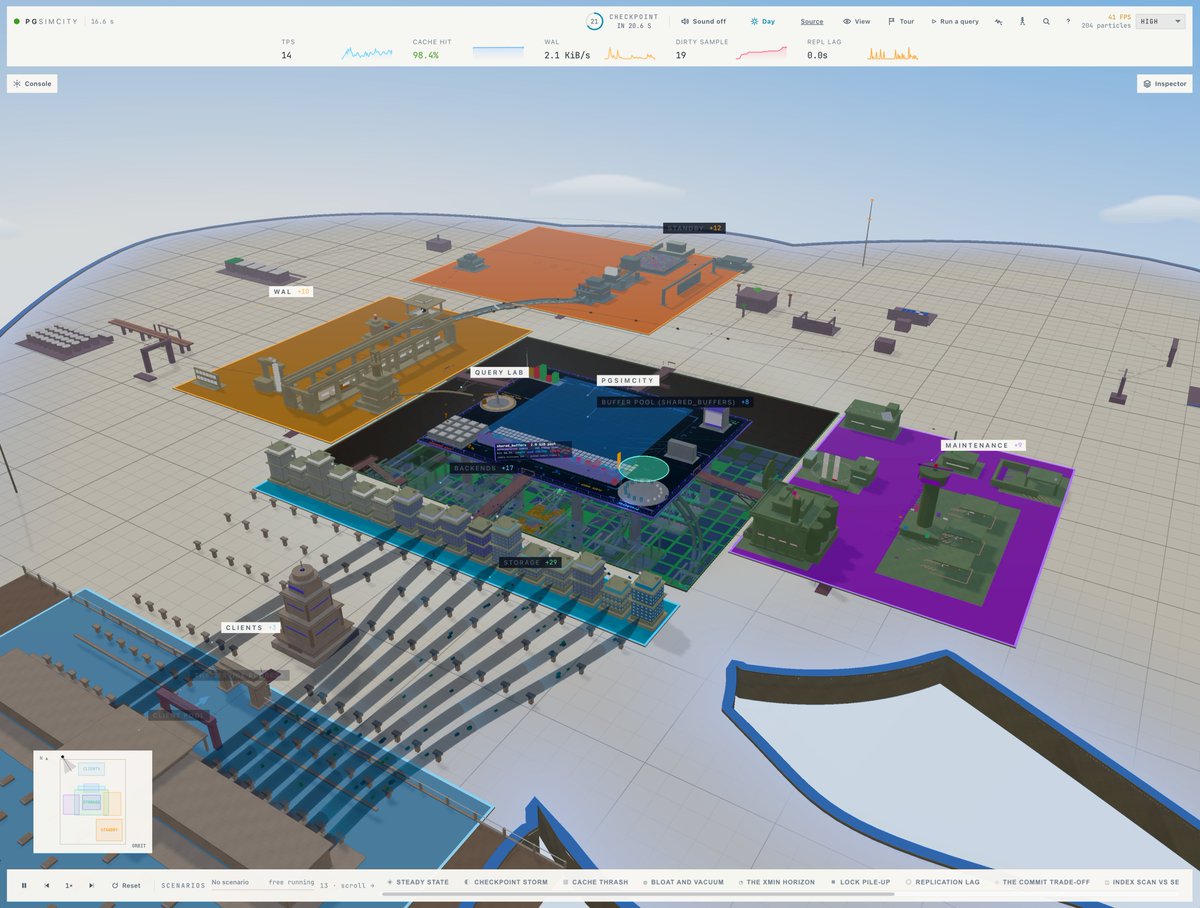Open the Console panel
The width and height of the screenshot is (1200, 908).
[32, 84]
